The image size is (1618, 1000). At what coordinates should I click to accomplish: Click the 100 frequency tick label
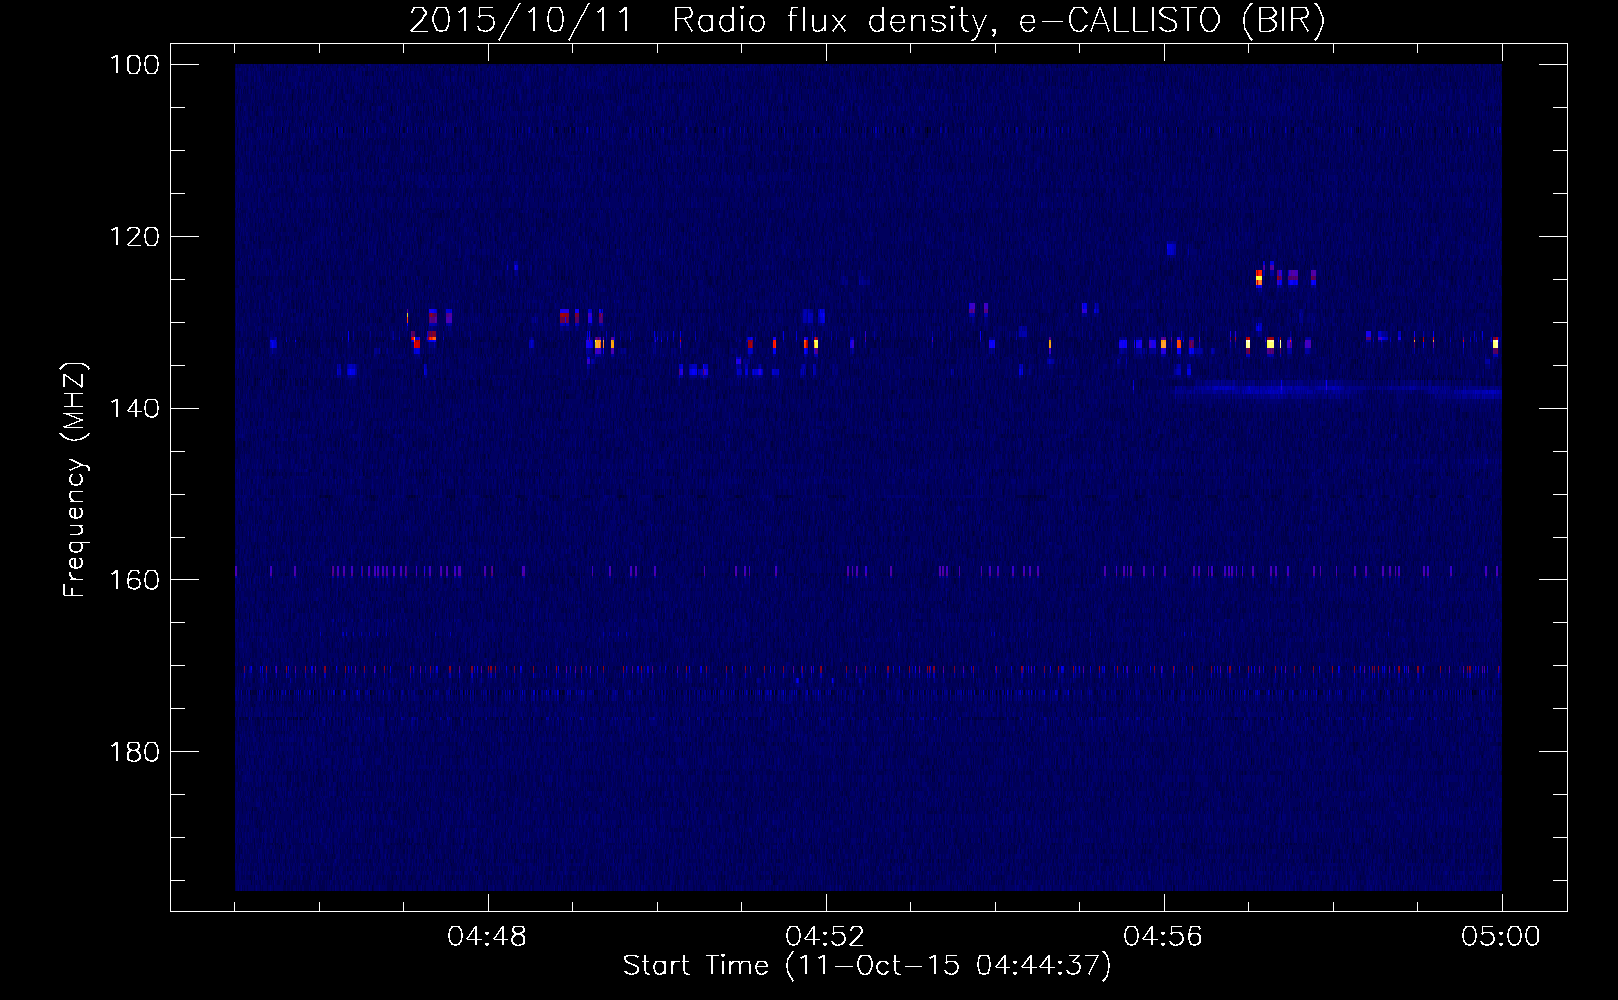point(135,65)
